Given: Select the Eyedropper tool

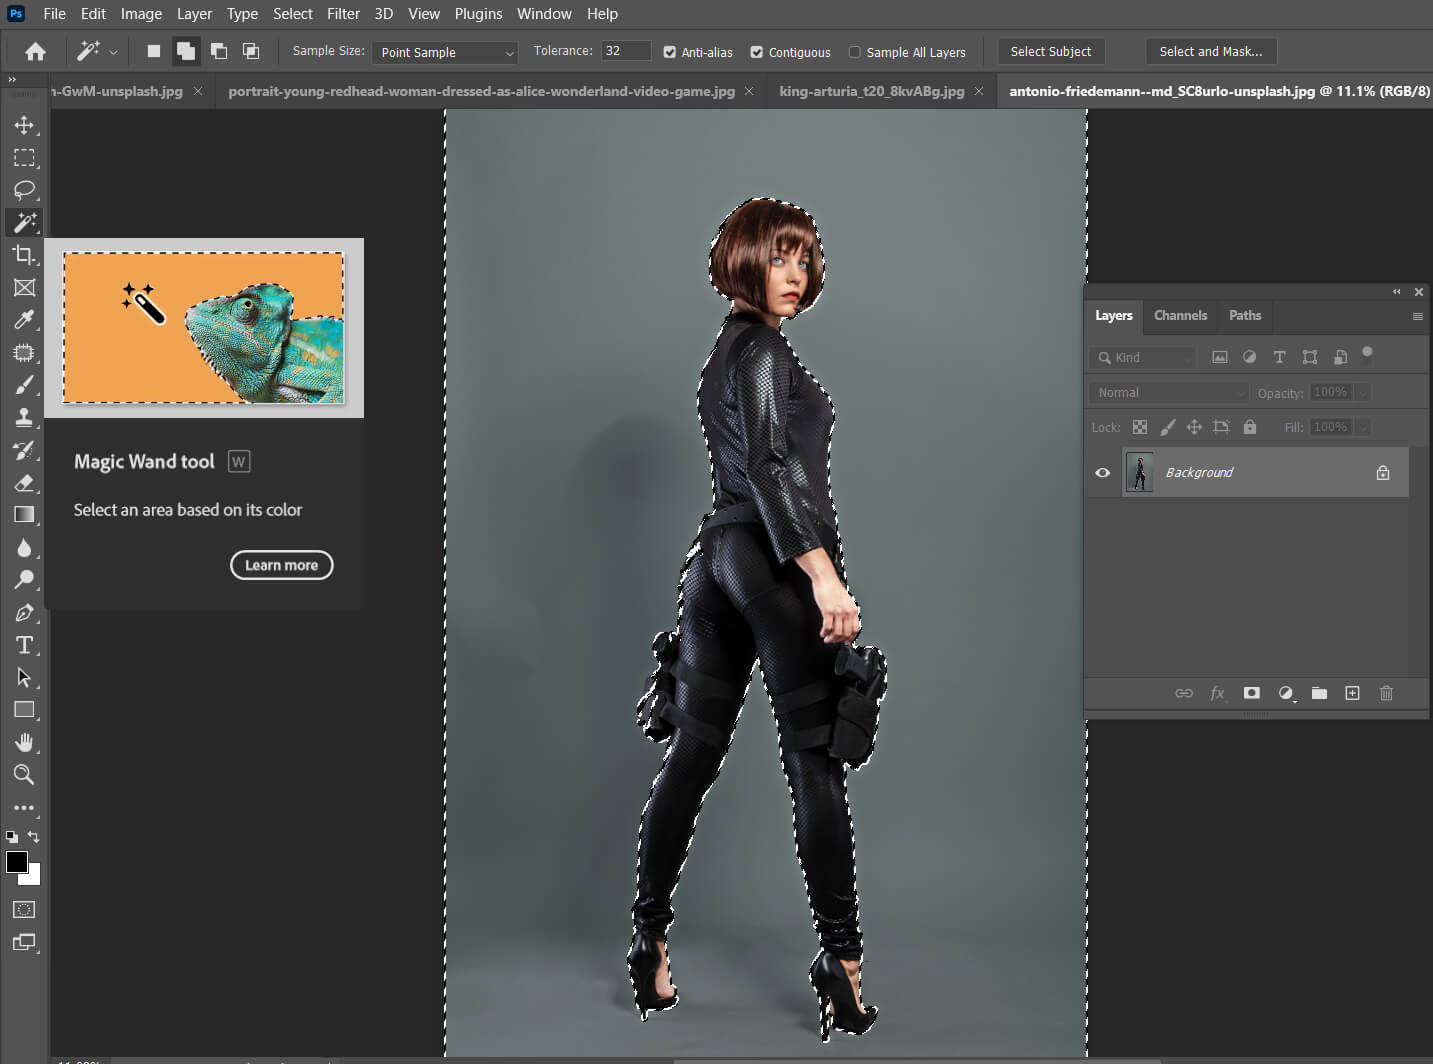Looking at the screenshot, I should tap(24, 320).
